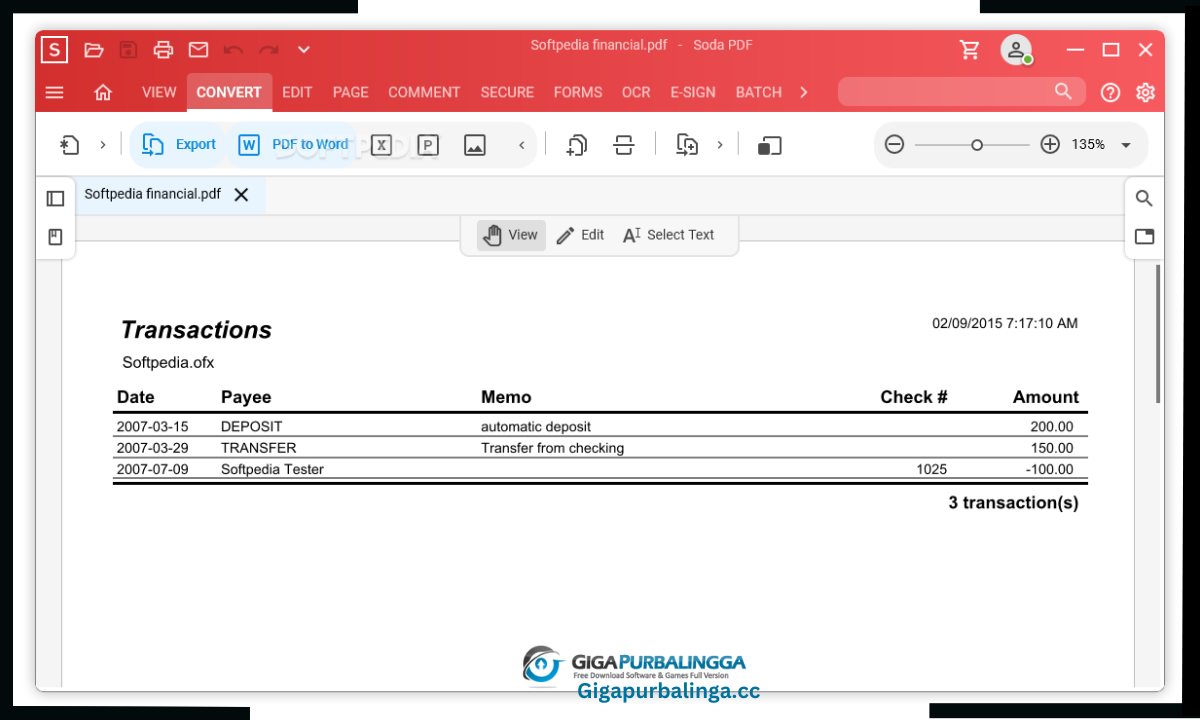The height and width of the screenshot is (720, 1200).
Task: Expand options next to insert icon
Action: (x=719, y=145)
